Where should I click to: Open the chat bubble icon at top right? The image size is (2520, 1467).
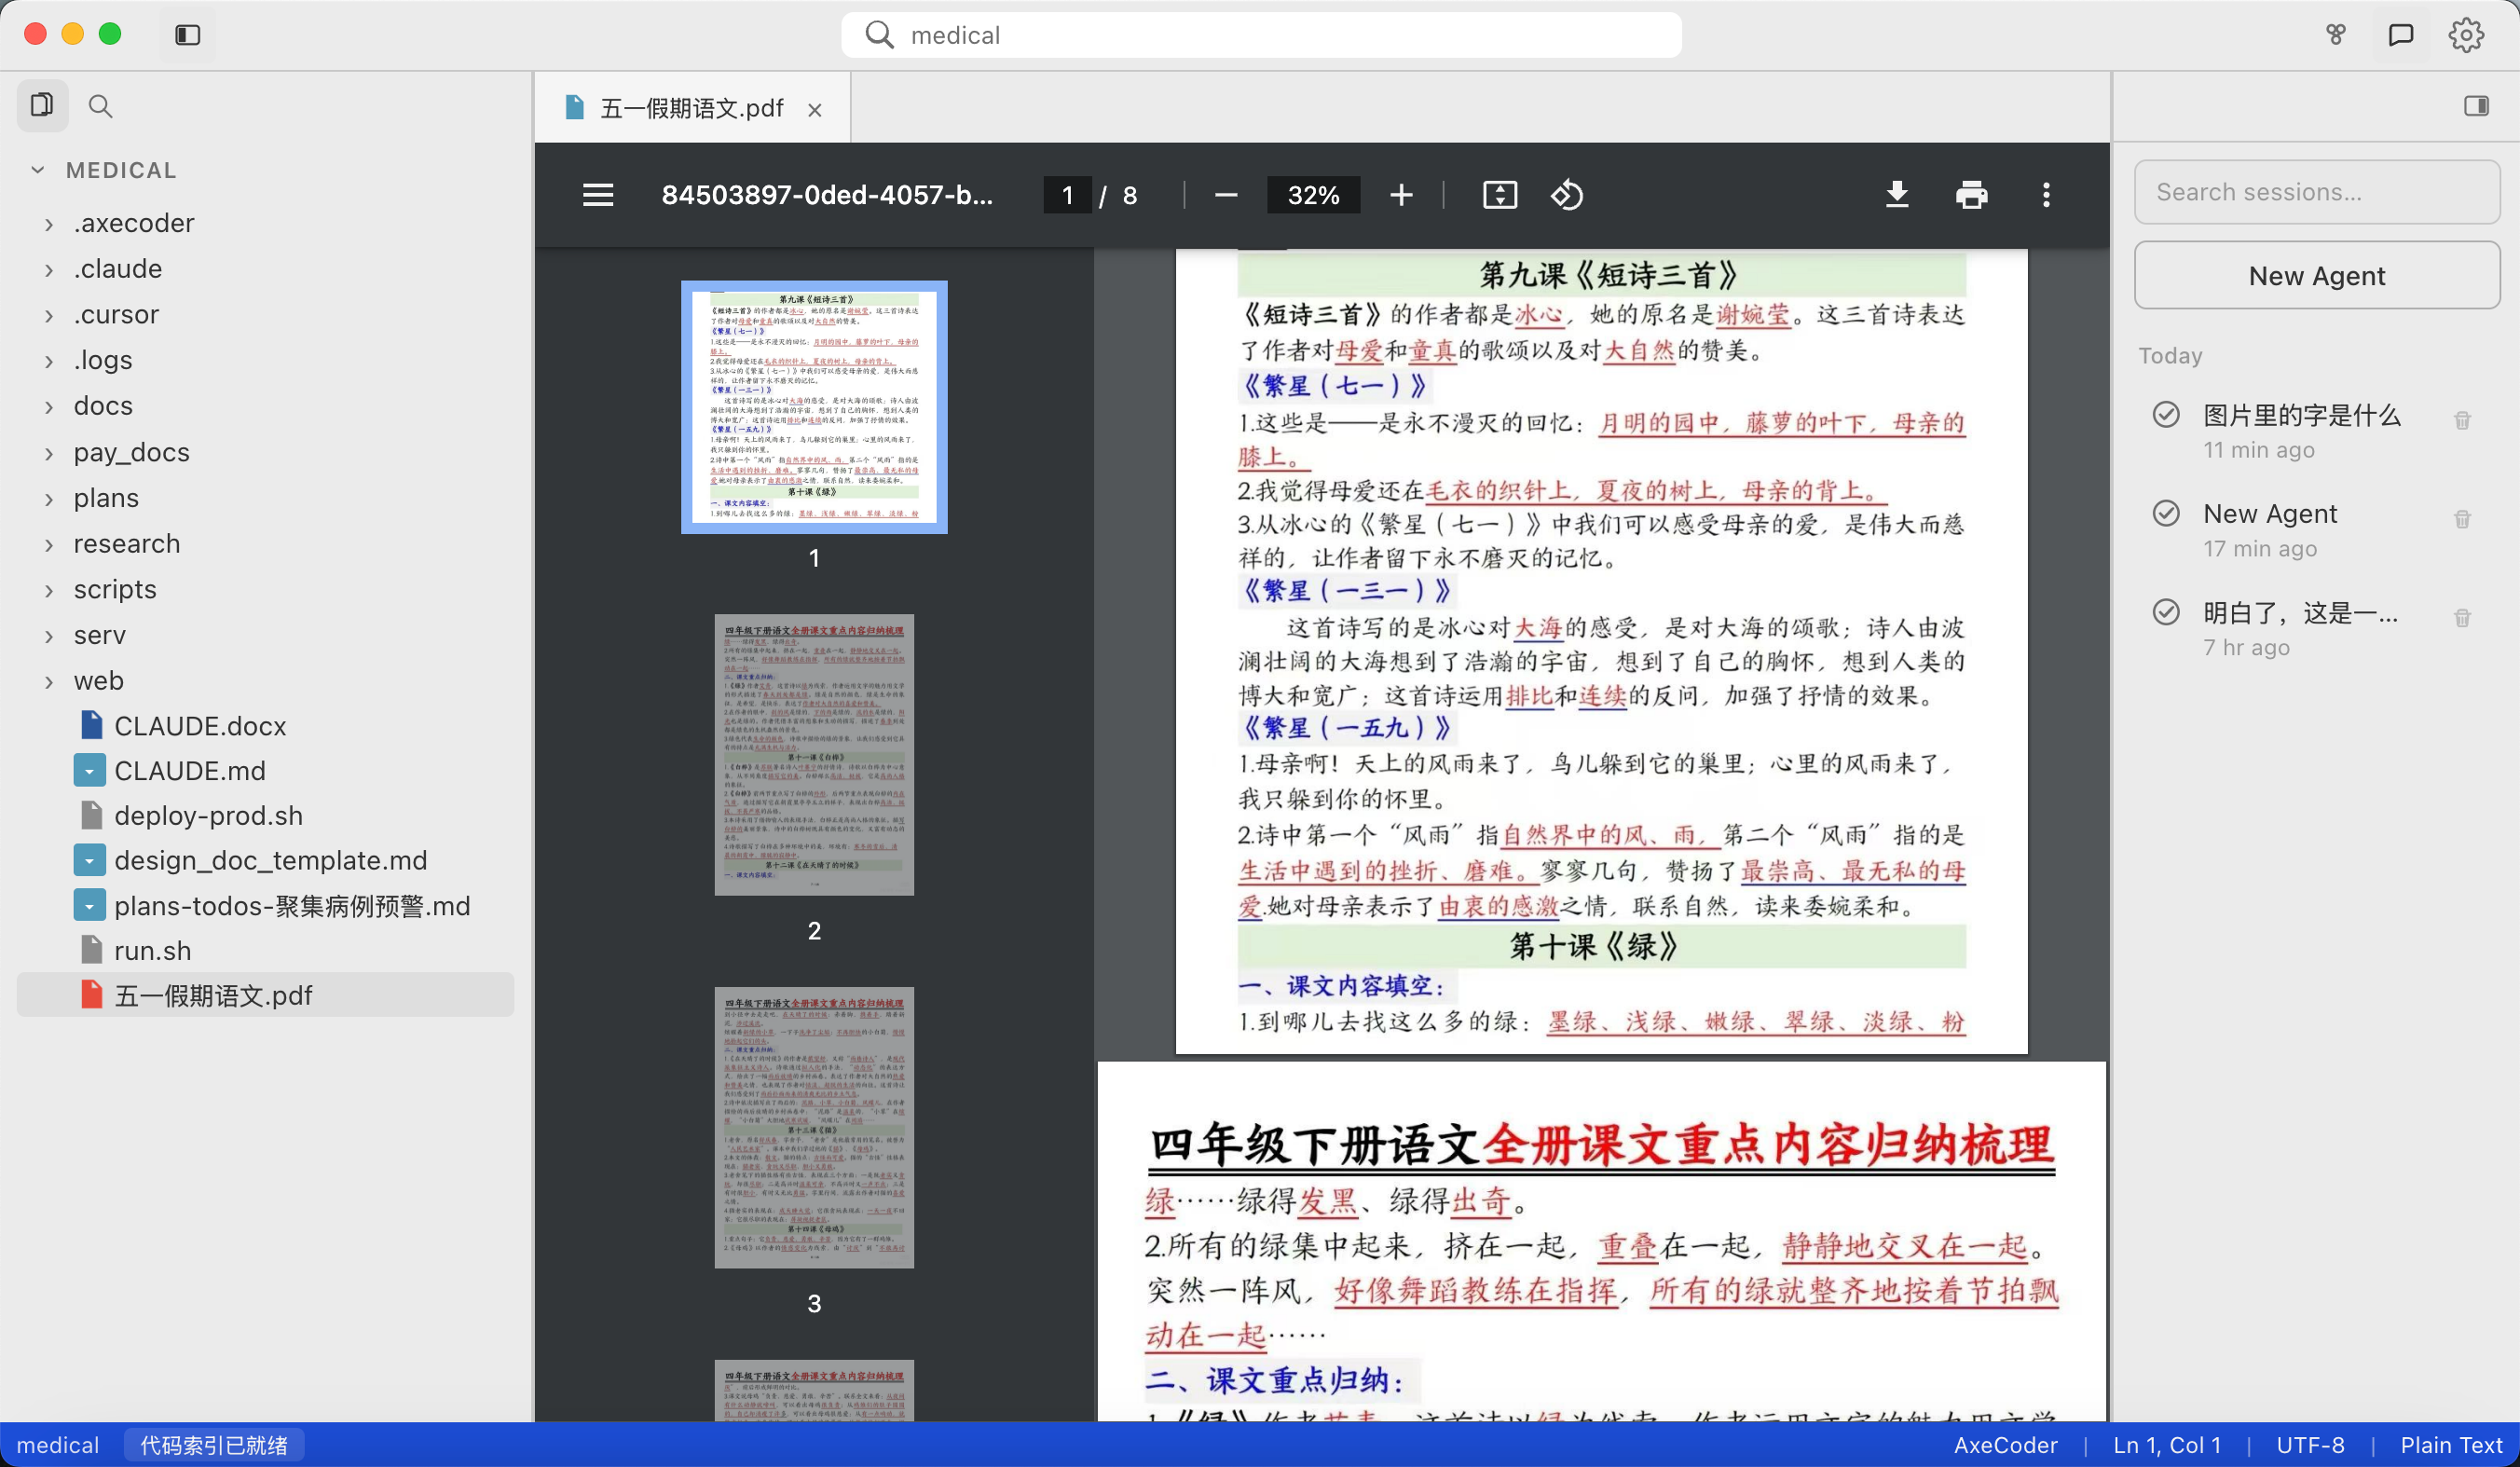pos(2400,35)
